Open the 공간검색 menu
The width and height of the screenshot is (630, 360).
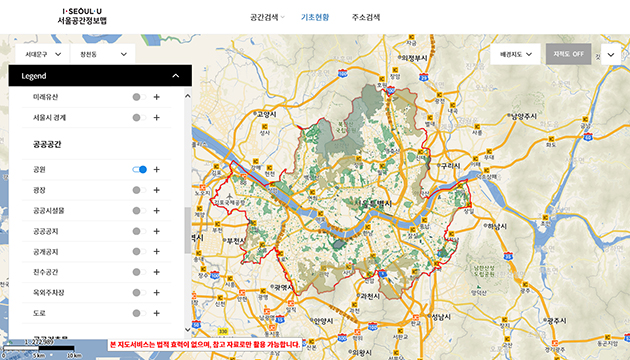click(x=267, y=17)
